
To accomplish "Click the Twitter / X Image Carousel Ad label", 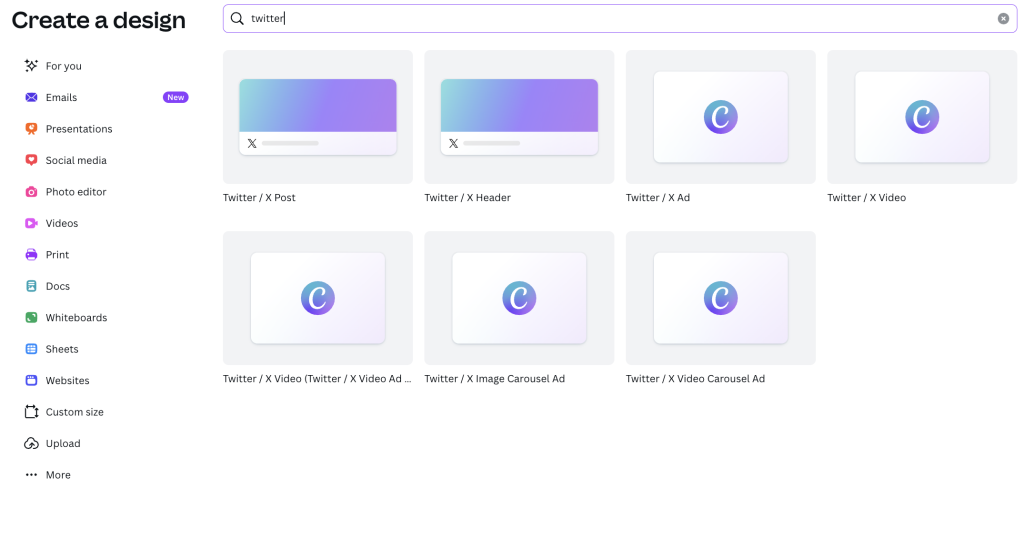I will tap(494, 379).
